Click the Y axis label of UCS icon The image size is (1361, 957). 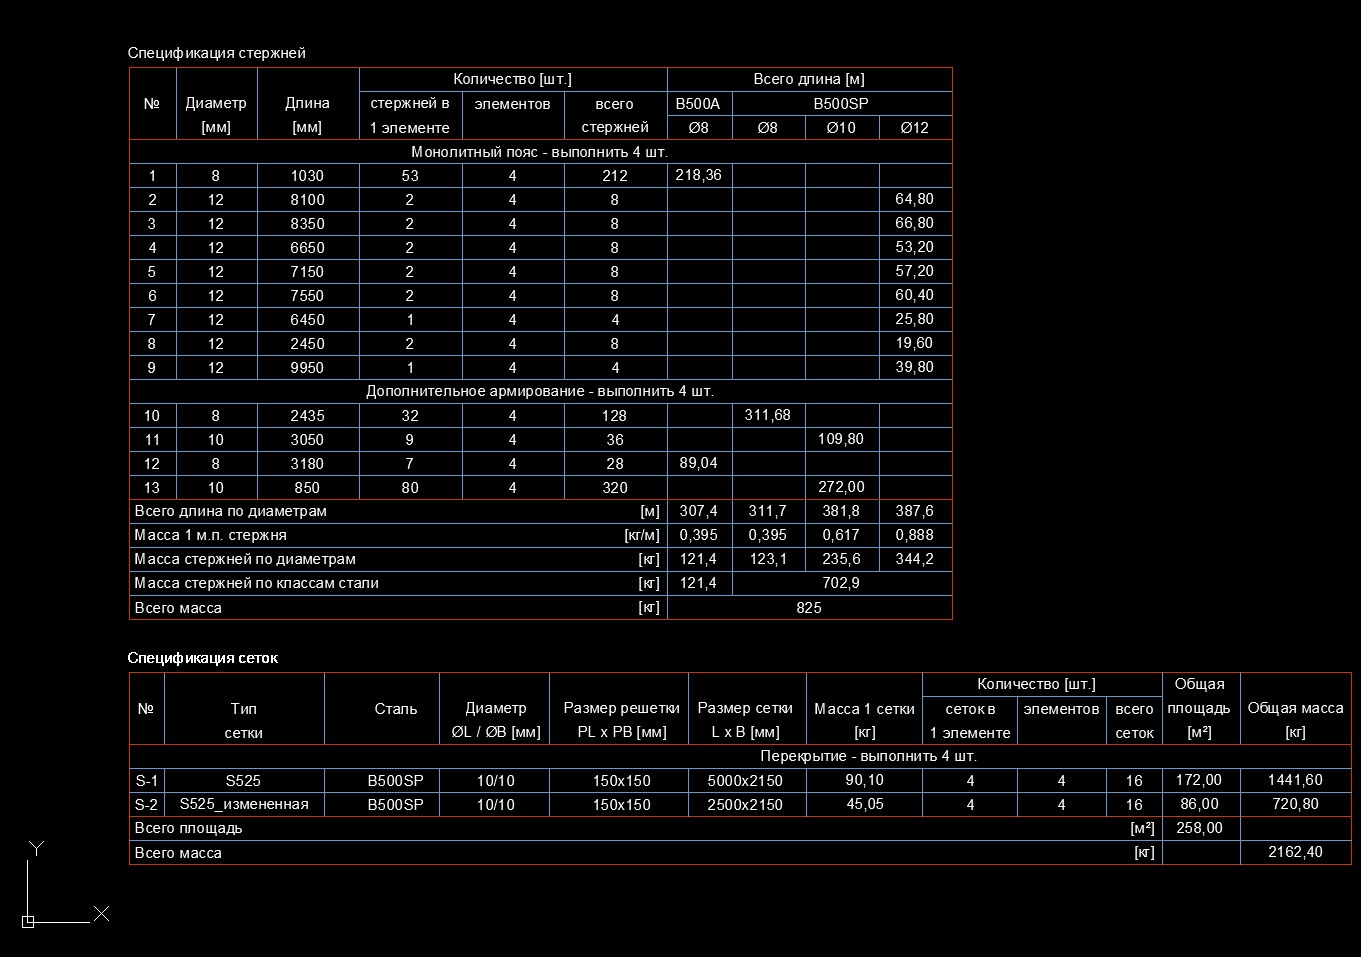tap(37, 848)
